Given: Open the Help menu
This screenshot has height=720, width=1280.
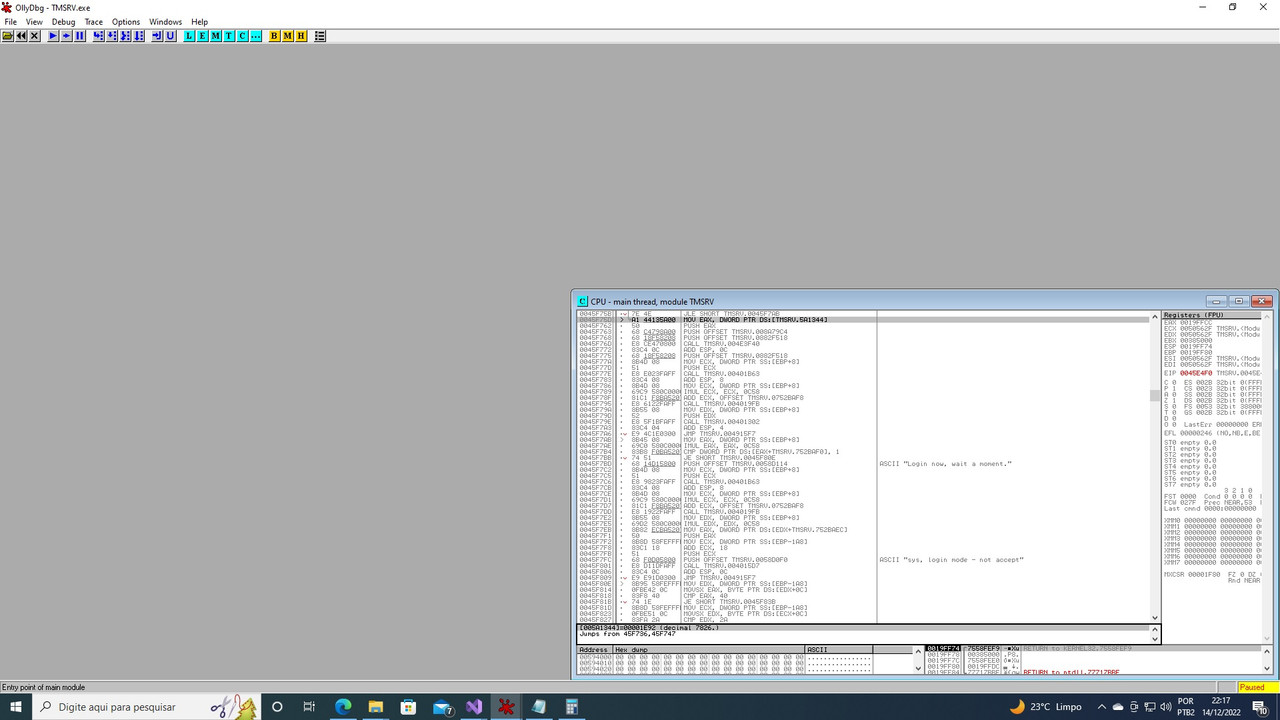Looking at the screenshot, I should [x=199, y=22].
